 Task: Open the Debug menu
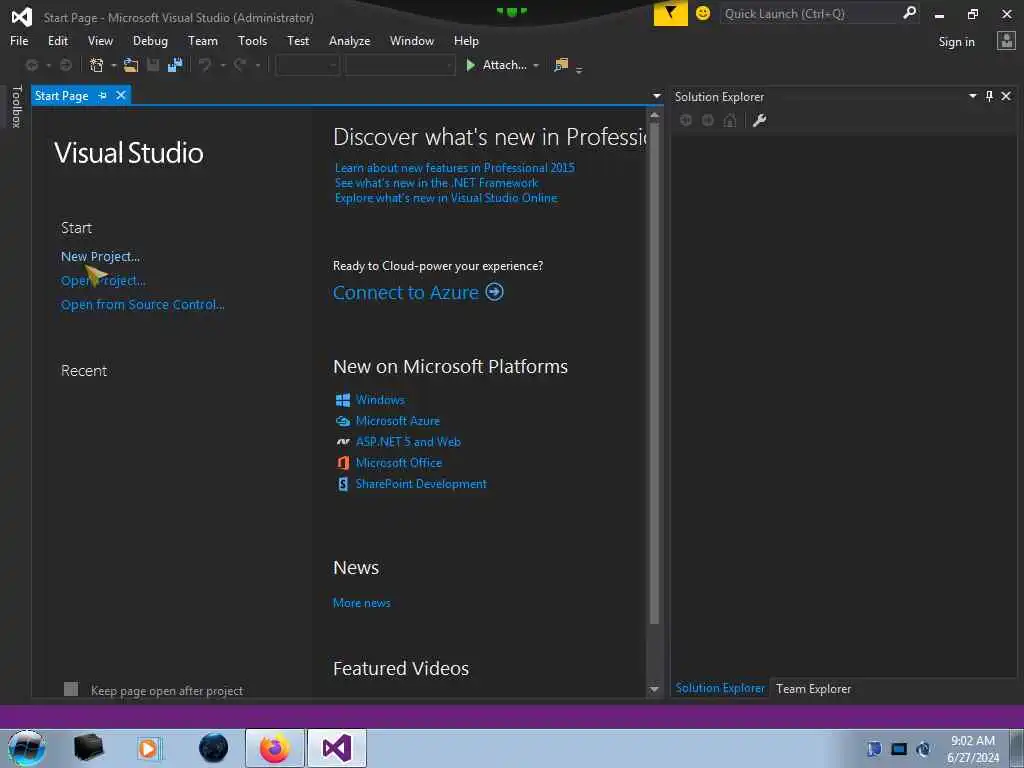point(150,40)
